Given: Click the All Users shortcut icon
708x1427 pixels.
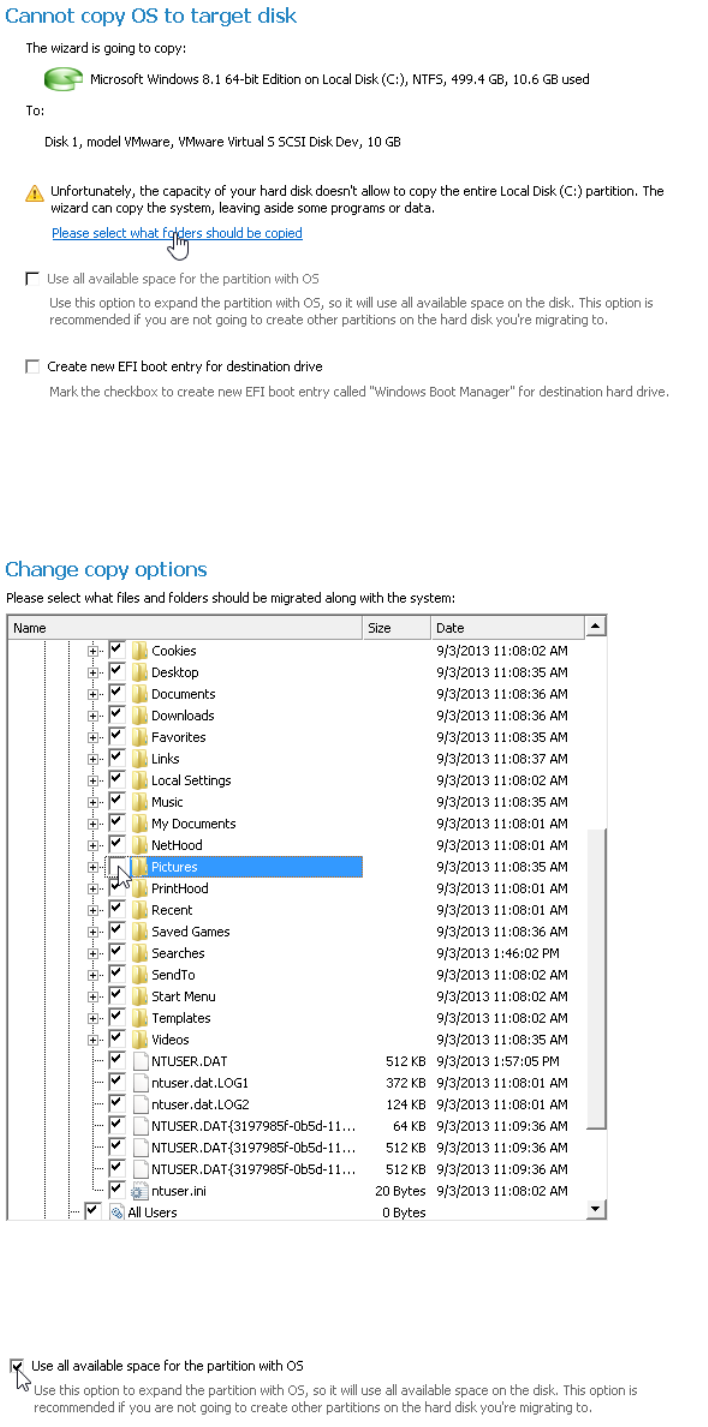Looking at the screenshot, I should pos(116,1212).
